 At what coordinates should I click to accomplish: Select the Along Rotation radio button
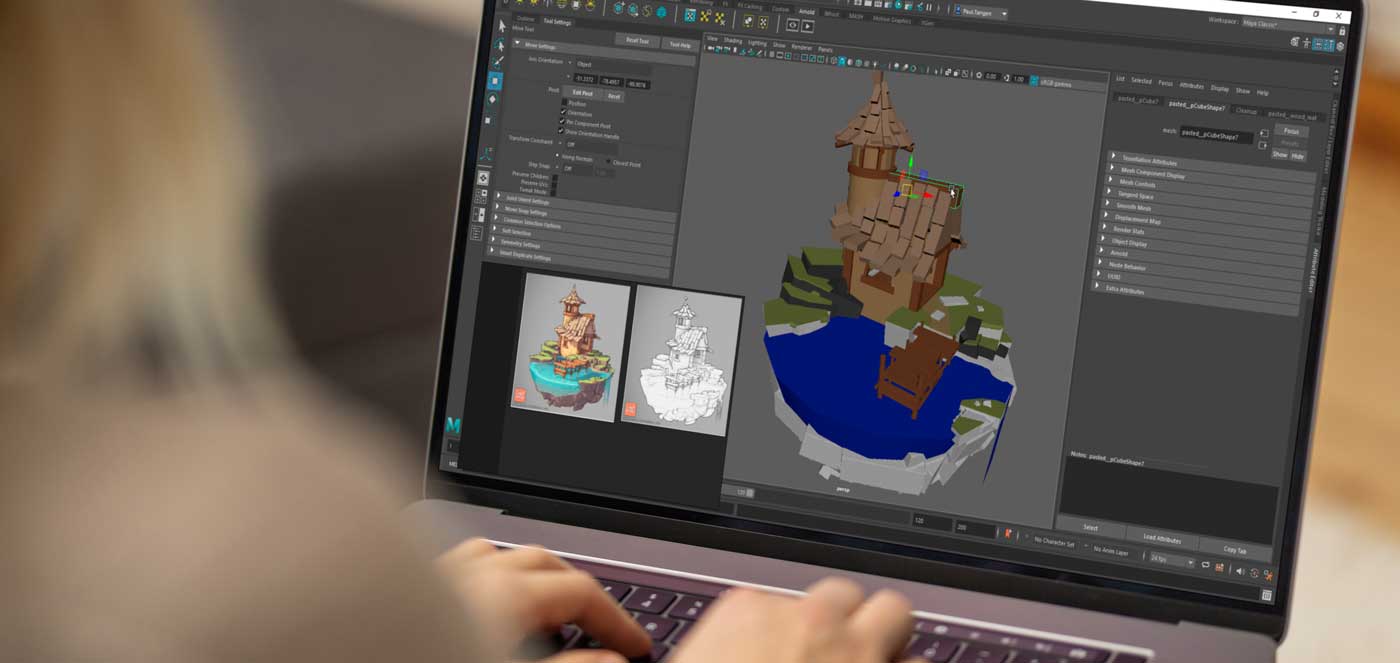(557, 155)
